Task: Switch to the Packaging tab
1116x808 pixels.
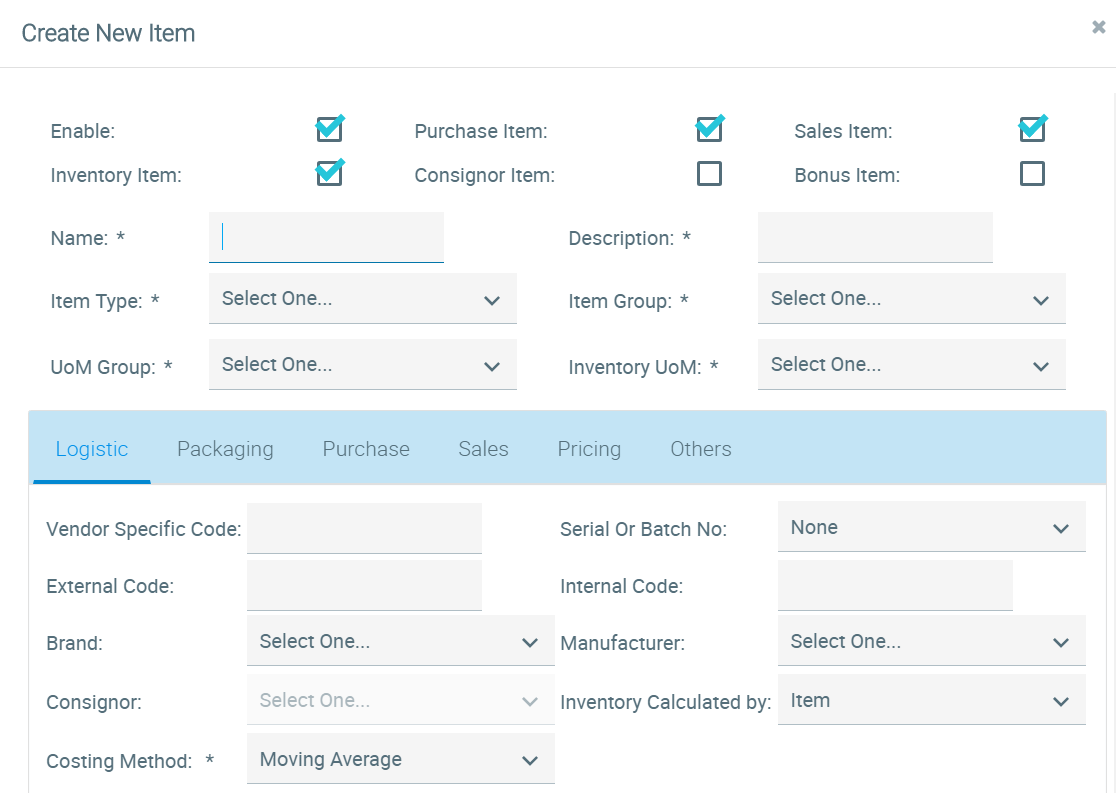Action: pyautogui.click(x=225, y=449)
